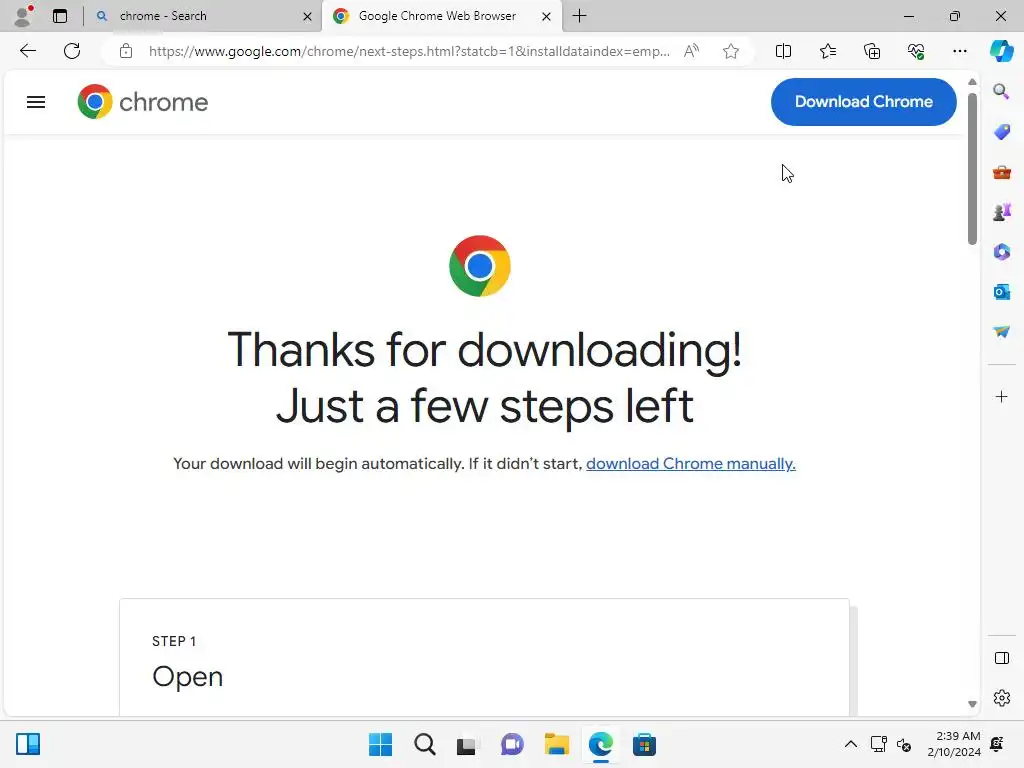The image size is (1024, 768).
Task: Click the scroll down arrow
Action: 972,704
